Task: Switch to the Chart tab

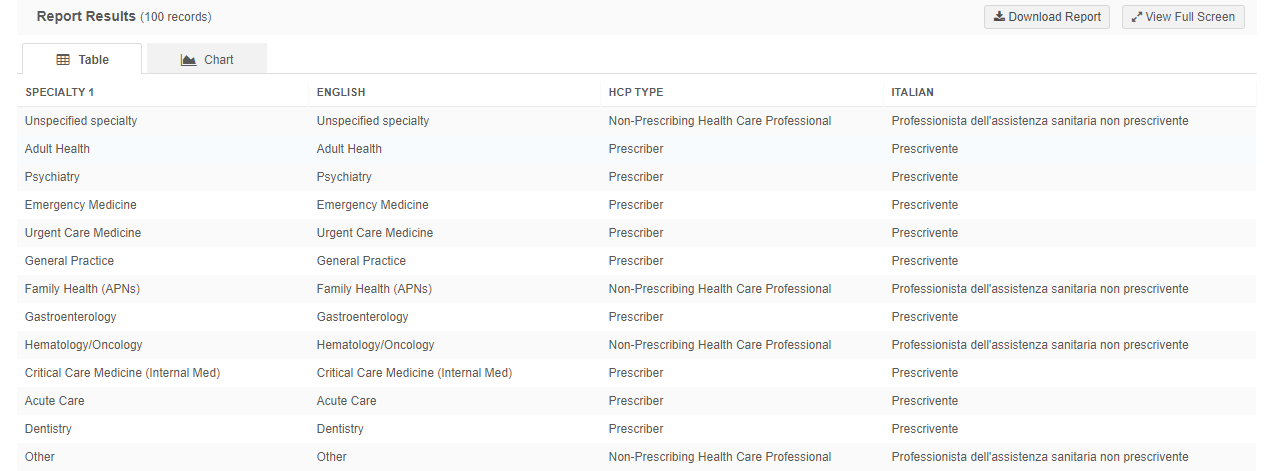Action: click(207, 60)
